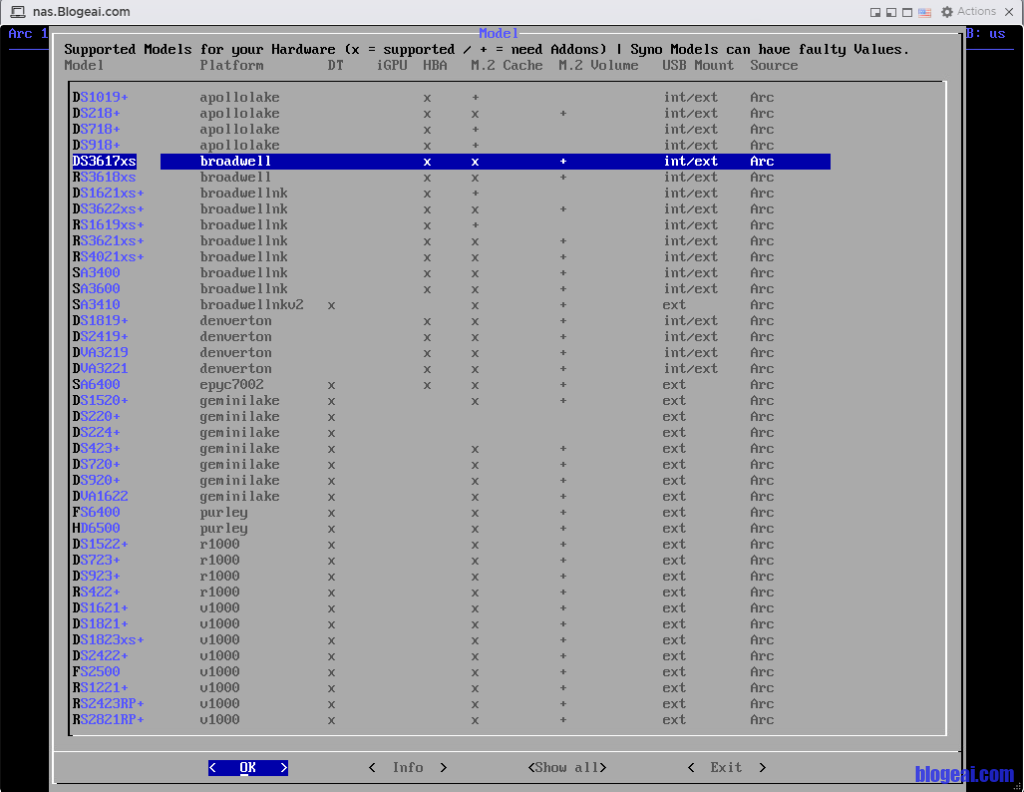
Task: Select the DS1621+ v1000 entry
Action: (x=100, y=608)
